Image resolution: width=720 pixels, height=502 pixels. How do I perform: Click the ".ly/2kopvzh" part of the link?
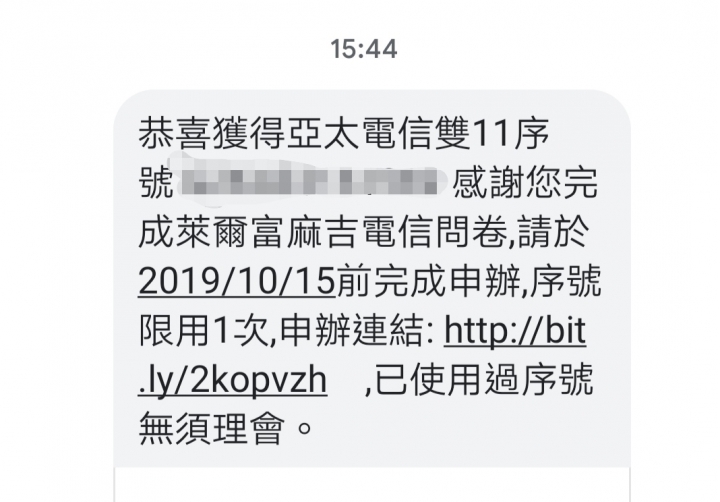232,381
